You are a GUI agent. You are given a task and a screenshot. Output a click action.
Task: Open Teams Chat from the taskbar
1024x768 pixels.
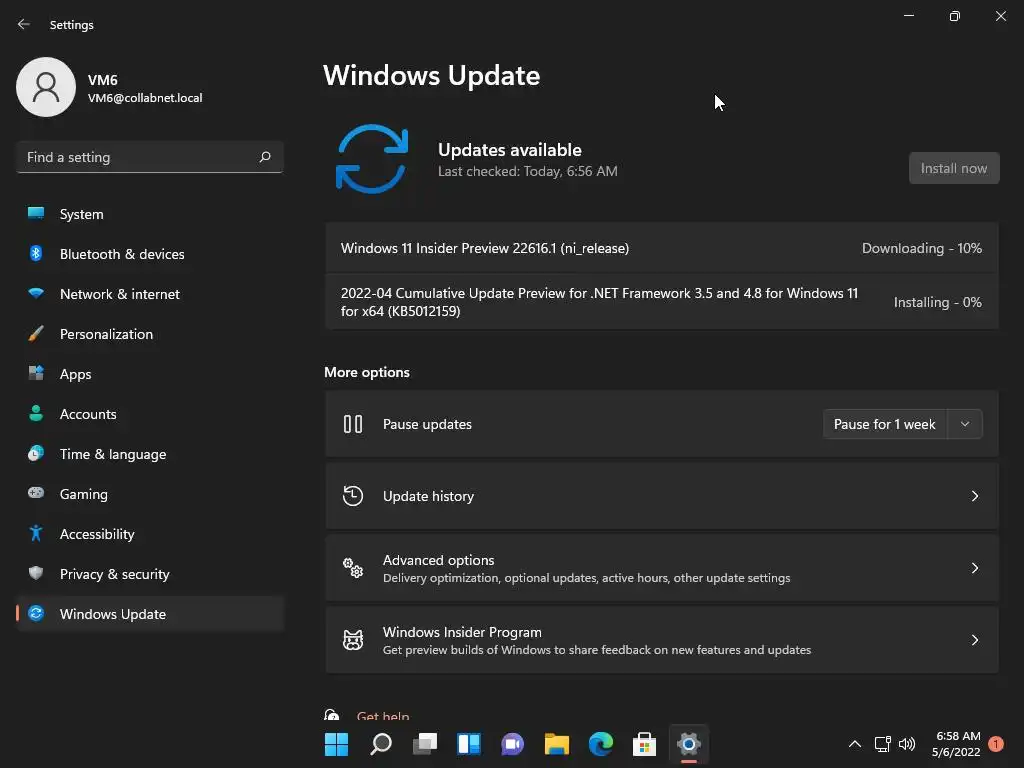(x=513, y=744)
